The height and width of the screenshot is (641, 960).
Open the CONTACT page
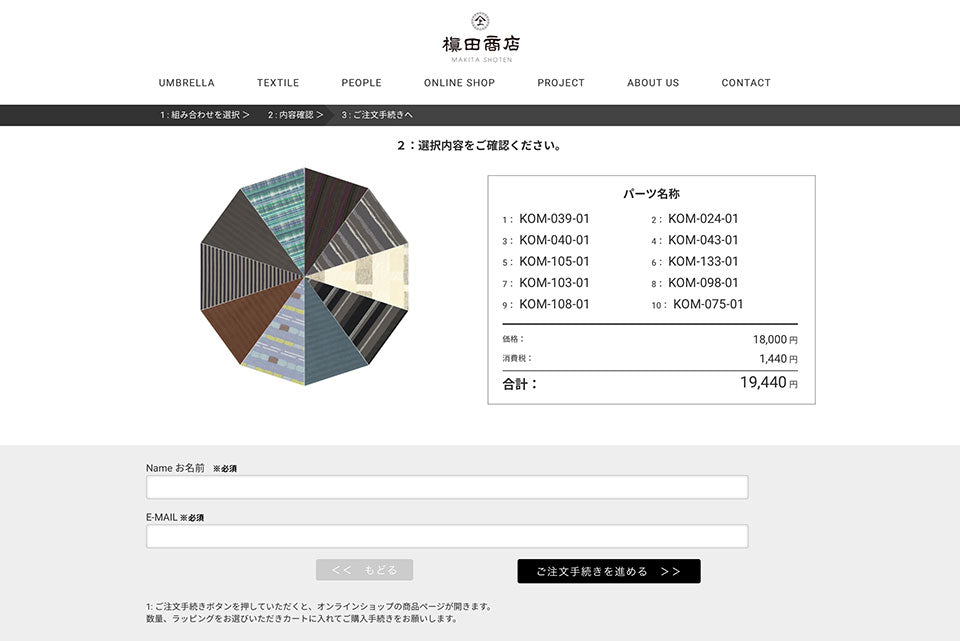[746, 83]
